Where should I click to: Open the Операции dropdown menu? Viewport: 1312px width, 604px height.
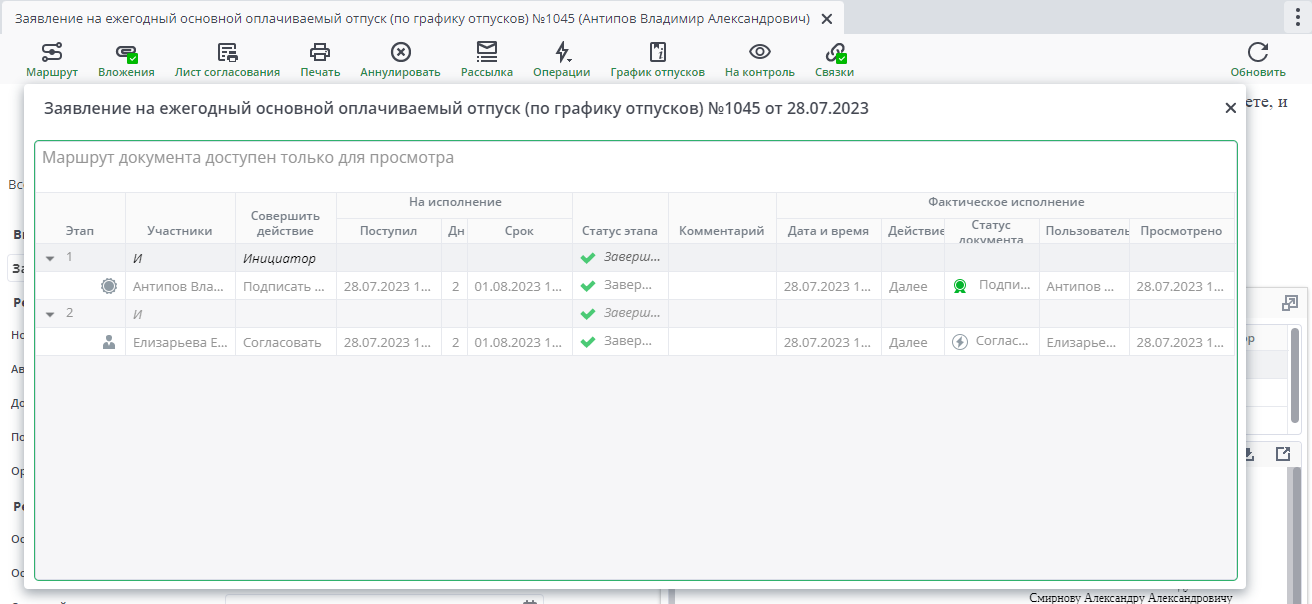coord(561,60)
